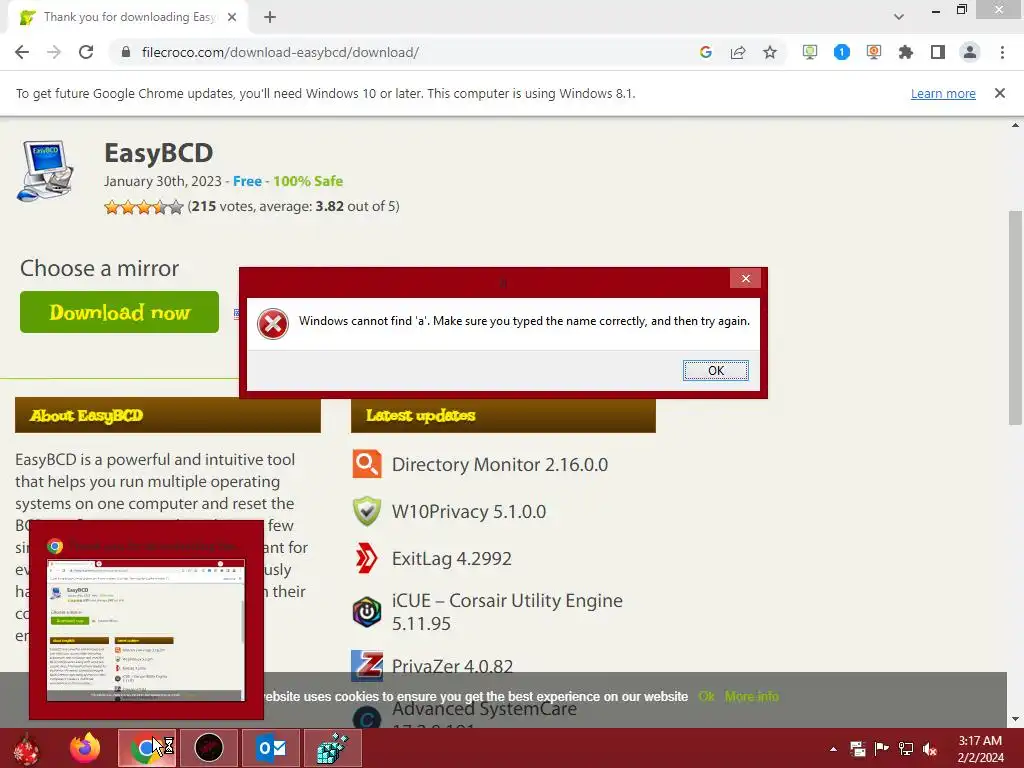Reload the current page
This screenshot has height=768, width=1024.
pyautogui.click(x=86, y=52)
